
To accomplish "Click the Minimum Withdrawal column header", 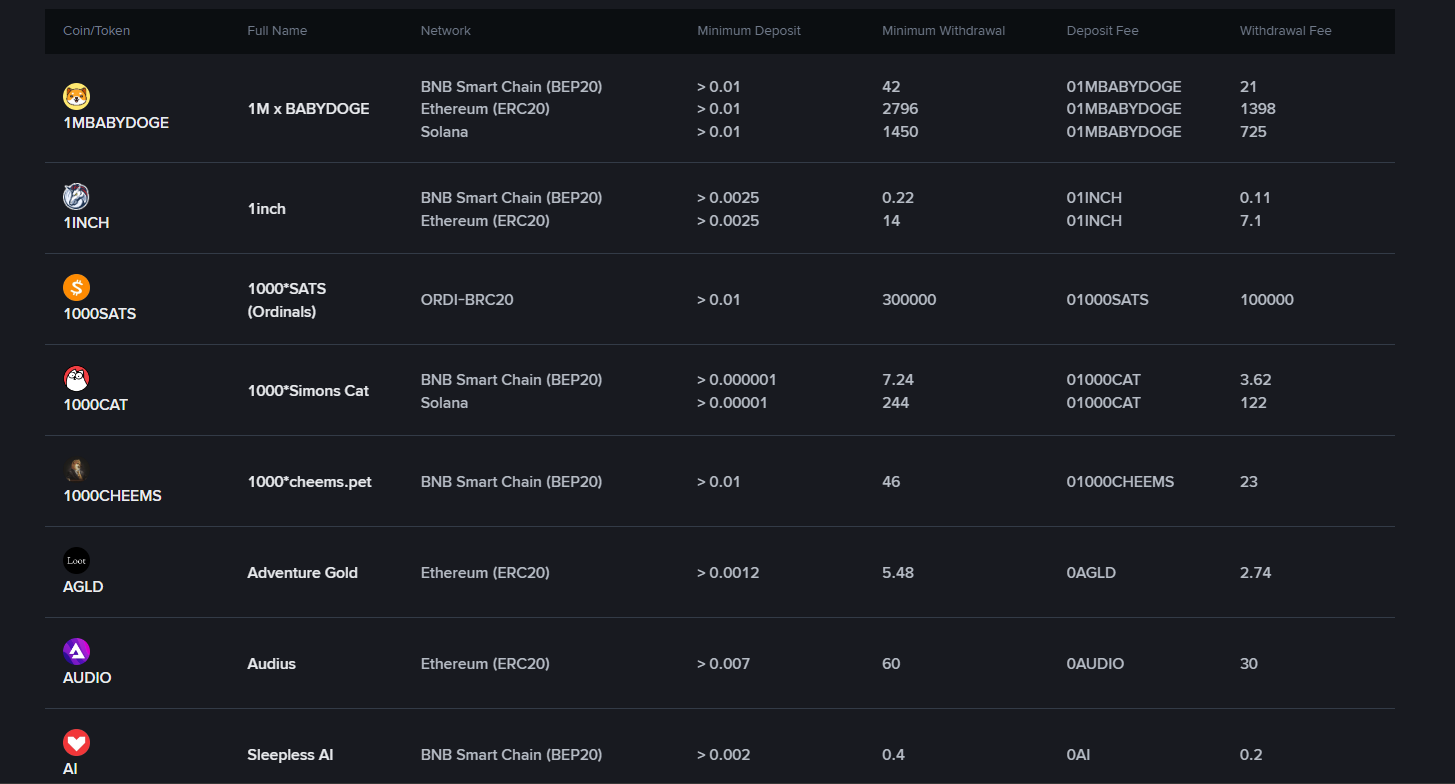I will [x=944, y=31].
